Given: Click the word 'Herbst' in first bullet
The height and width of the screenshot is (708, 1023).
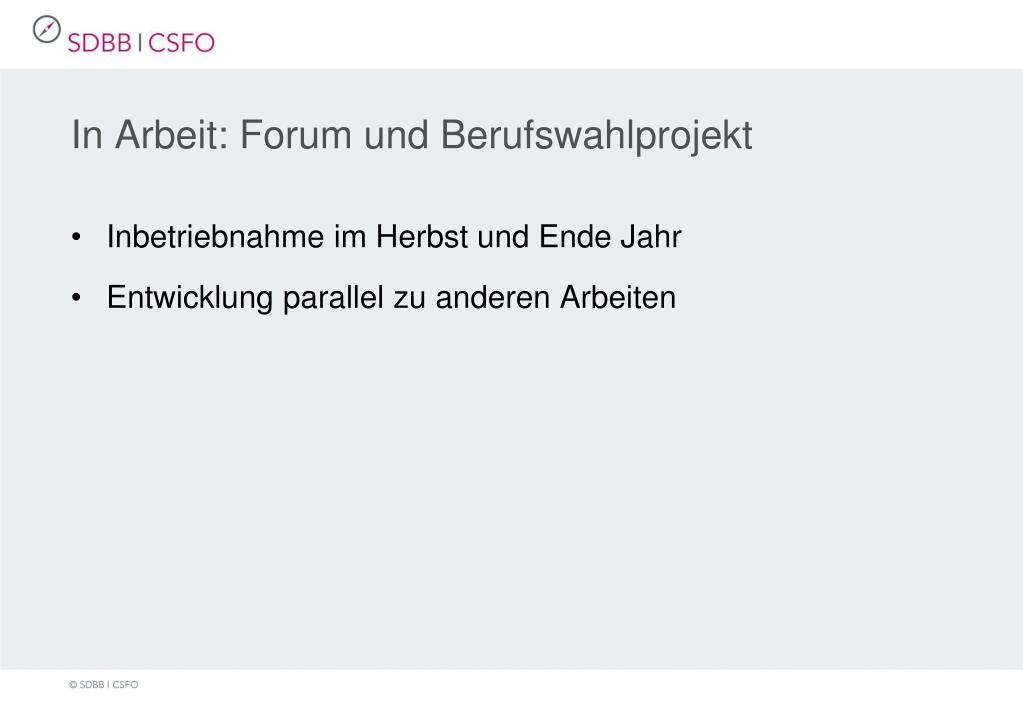Looking at the screenshot, I should 421,236.
